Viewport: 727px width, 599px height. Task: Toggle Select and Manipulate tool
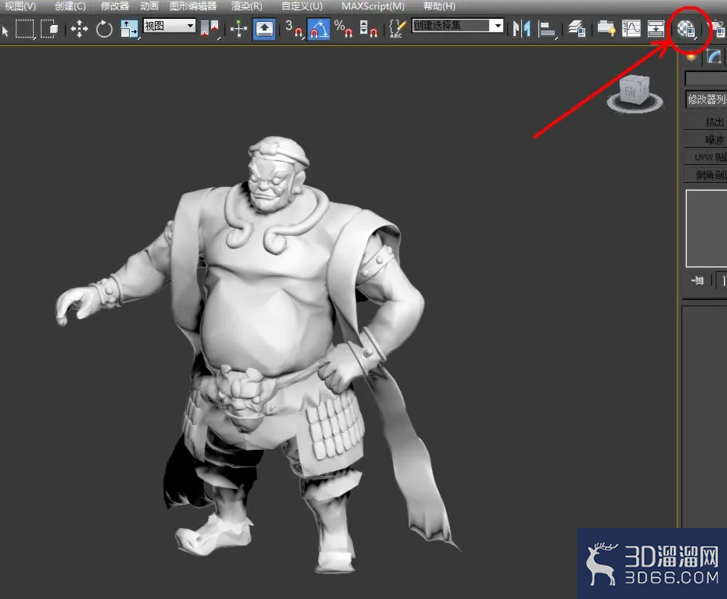pyautogui.click(x=239, y=29)
